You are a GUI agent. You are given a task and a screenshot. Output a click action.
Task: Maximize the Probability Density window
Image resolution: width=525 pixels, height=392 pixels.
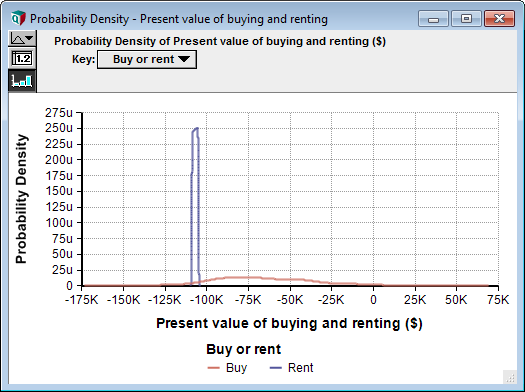466,18
